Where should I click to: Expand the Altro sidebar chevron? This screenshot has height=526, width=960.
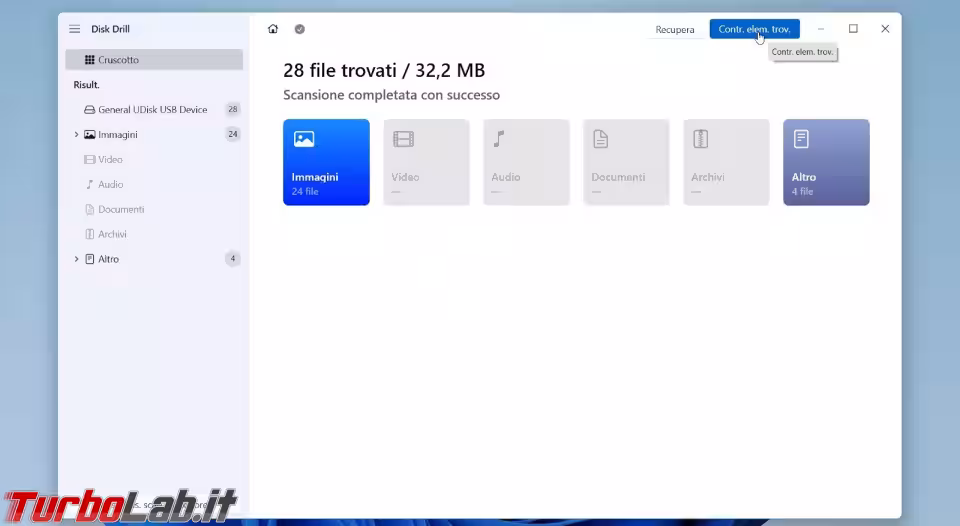pyautogui.click(x=77, y=259)
